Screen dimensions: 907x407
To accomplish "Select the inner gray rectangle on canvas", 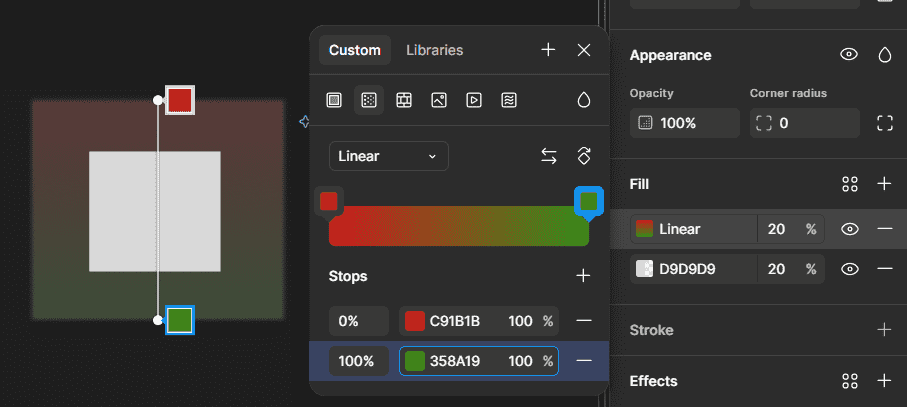I will [154, 212].
